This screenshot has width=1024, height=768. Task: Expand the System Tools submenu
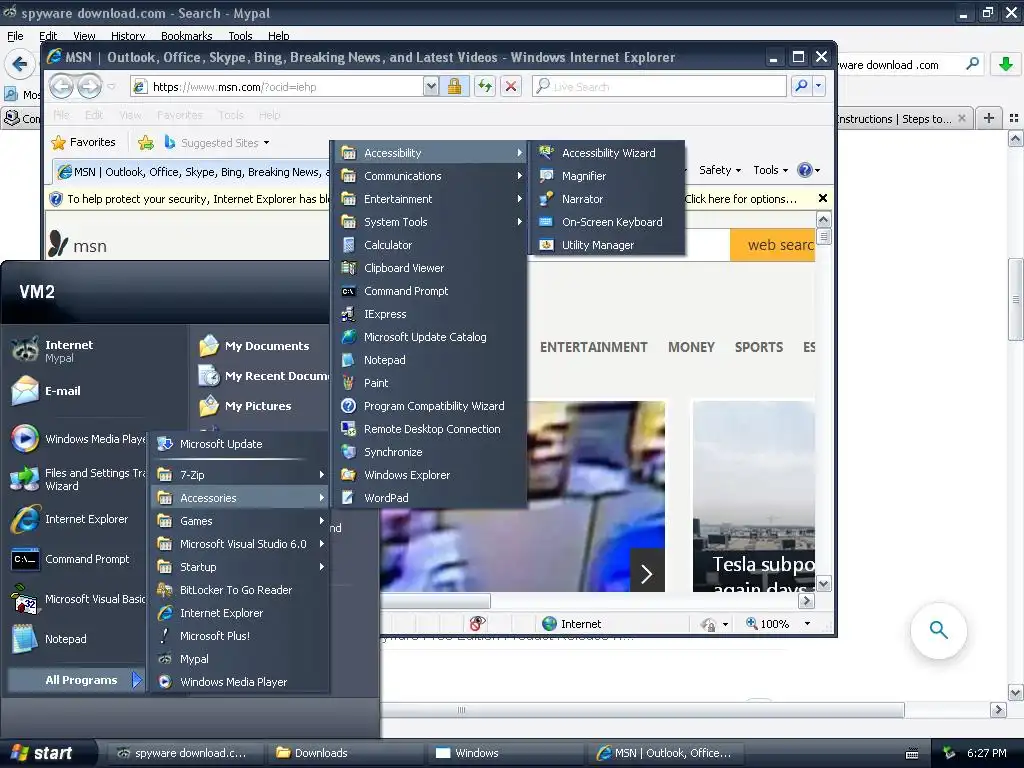pyautogui.click(x=430, y=222)
